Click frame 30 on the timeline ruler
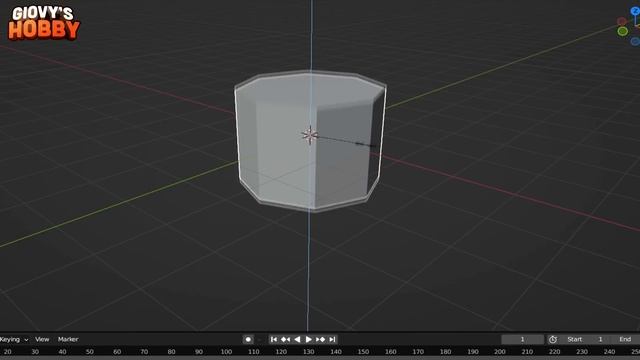Viewport: 640px width, 360px height. (x=35, y=351)
